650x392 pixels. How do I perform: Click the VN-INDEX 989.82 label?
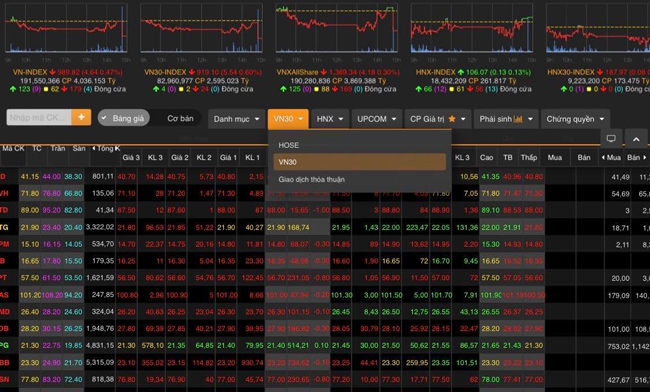click(x=68, y=72)
